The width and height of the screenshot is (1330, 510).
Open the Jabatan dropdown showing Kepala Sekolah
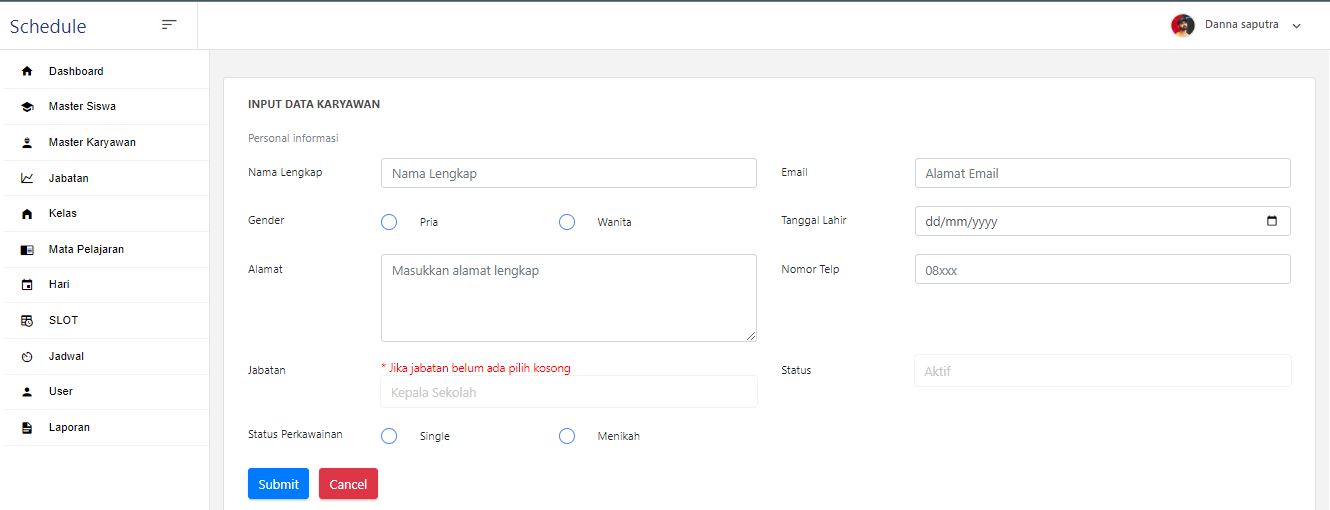[x=568, y=392]
